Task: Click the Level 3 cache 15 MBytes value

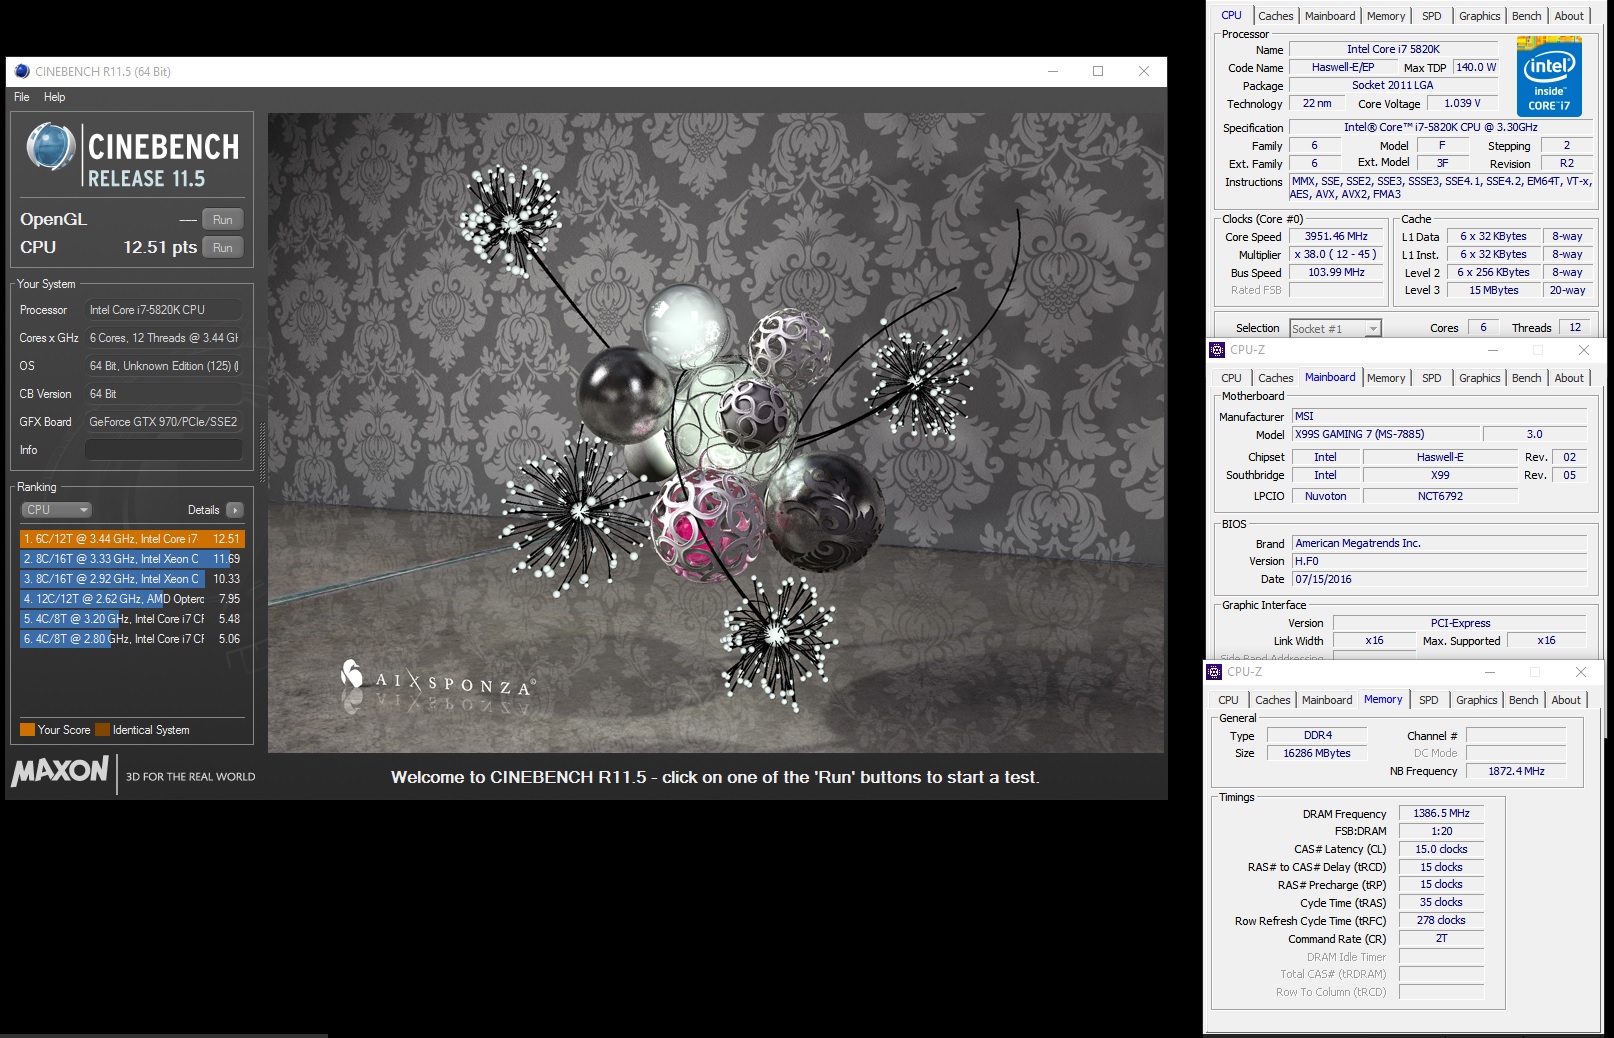Action: [x=1493, y=291]
